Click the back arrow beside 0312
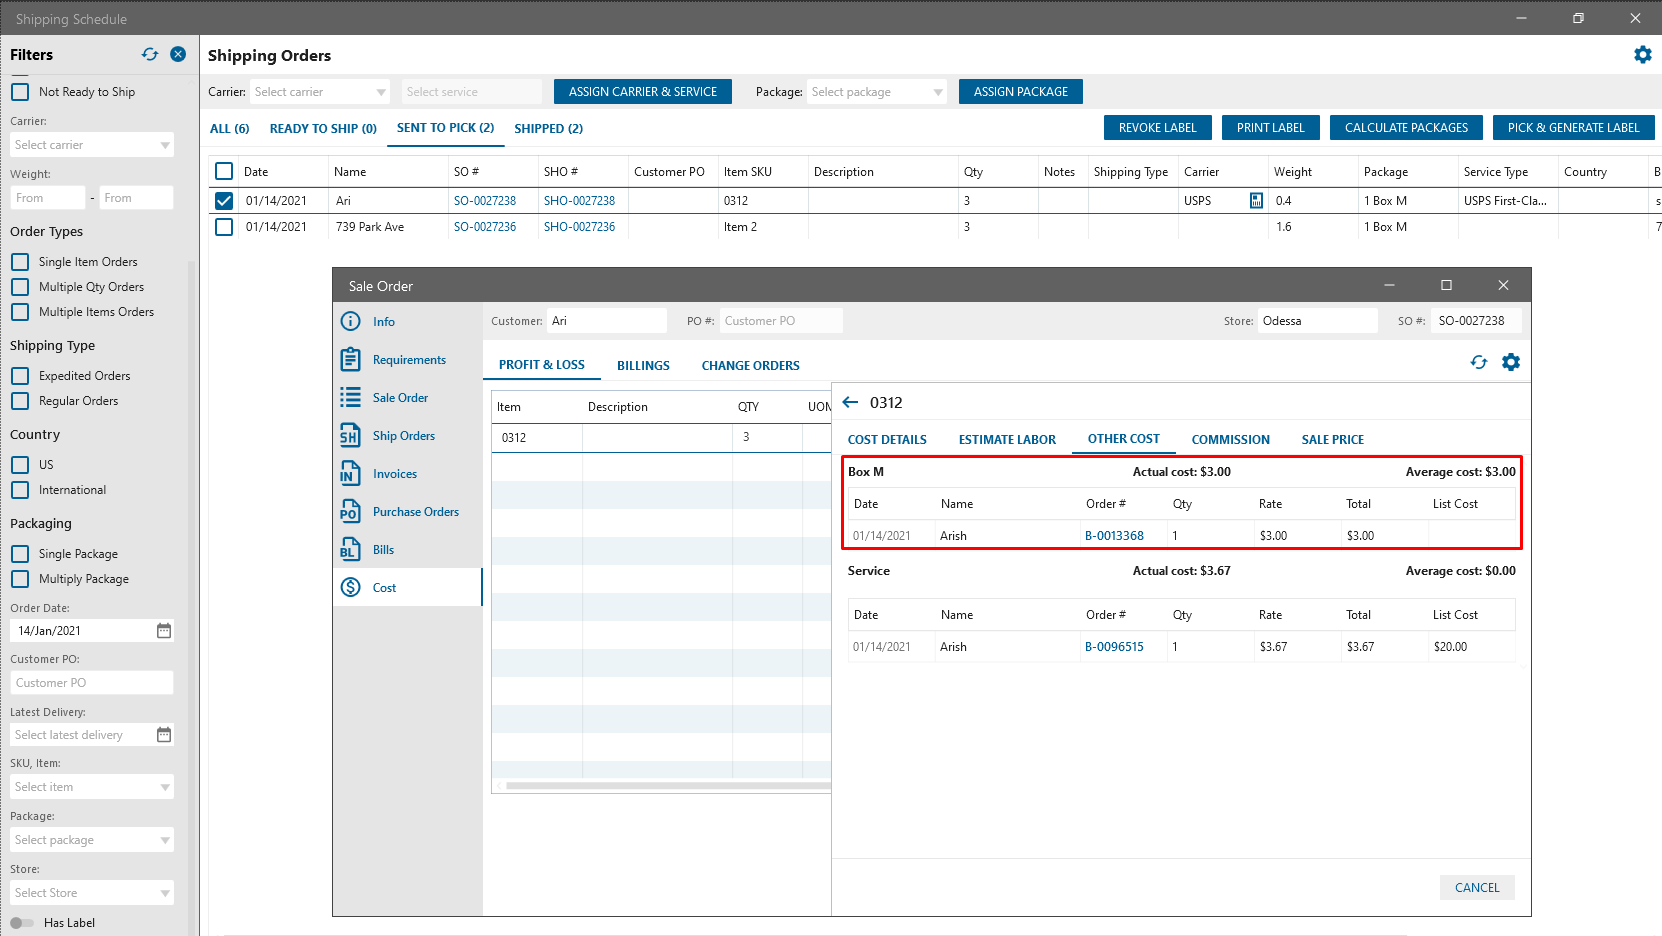This screenshot has width=1662, height=936. [851, 402]
